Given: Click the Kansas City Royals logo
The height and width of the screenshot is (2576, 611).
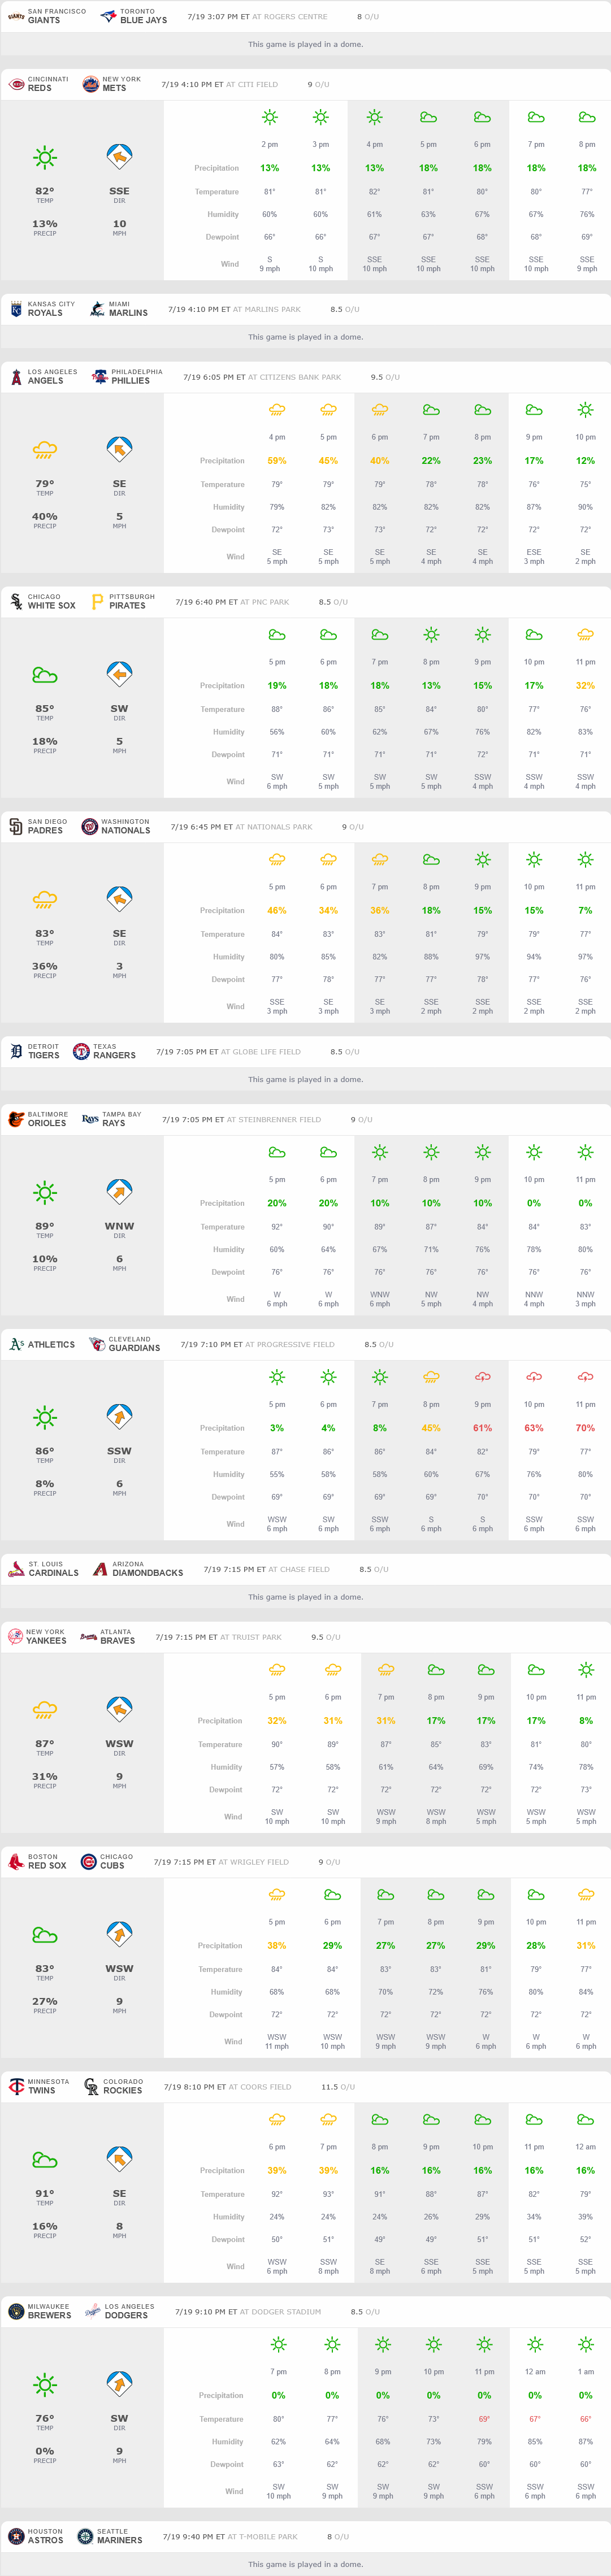Looking at the screenshot, I should [x=16, y=309].
